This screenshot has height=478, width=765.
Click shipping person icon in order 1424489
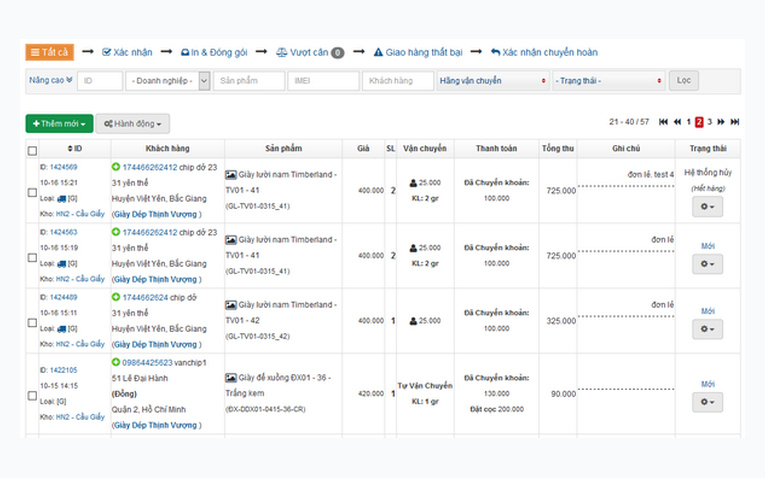coord(413,321)
